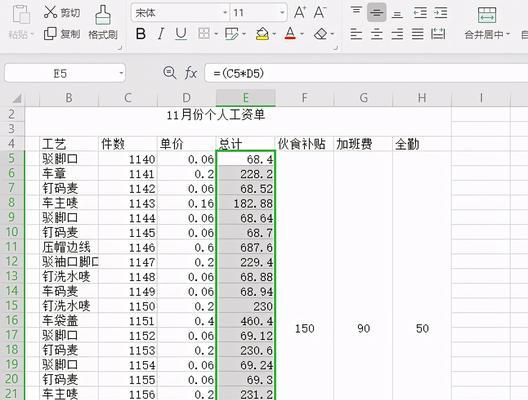The width and height of the screenshot is (528, 400).
Task: Click the 全勤 header cell
Action: pyautogui.click(x=422, y=144)
